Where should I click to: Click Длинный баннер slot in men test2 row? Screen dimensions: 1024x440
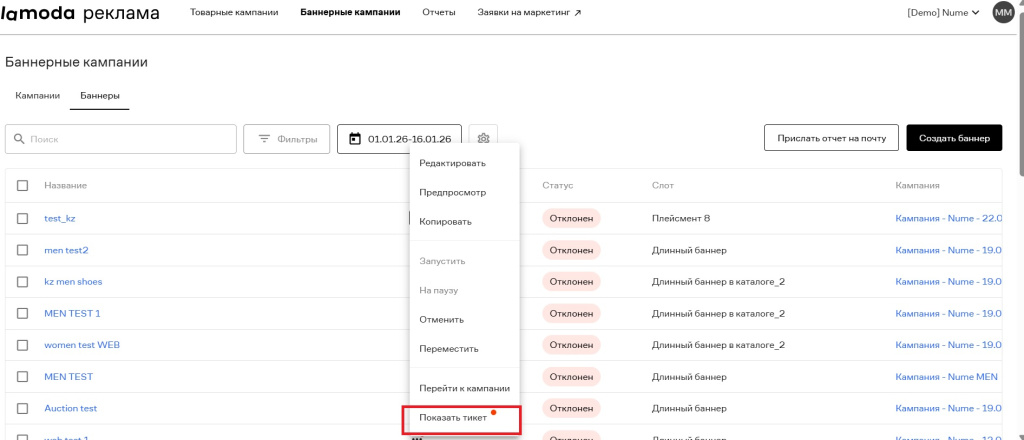coord(689,250)
